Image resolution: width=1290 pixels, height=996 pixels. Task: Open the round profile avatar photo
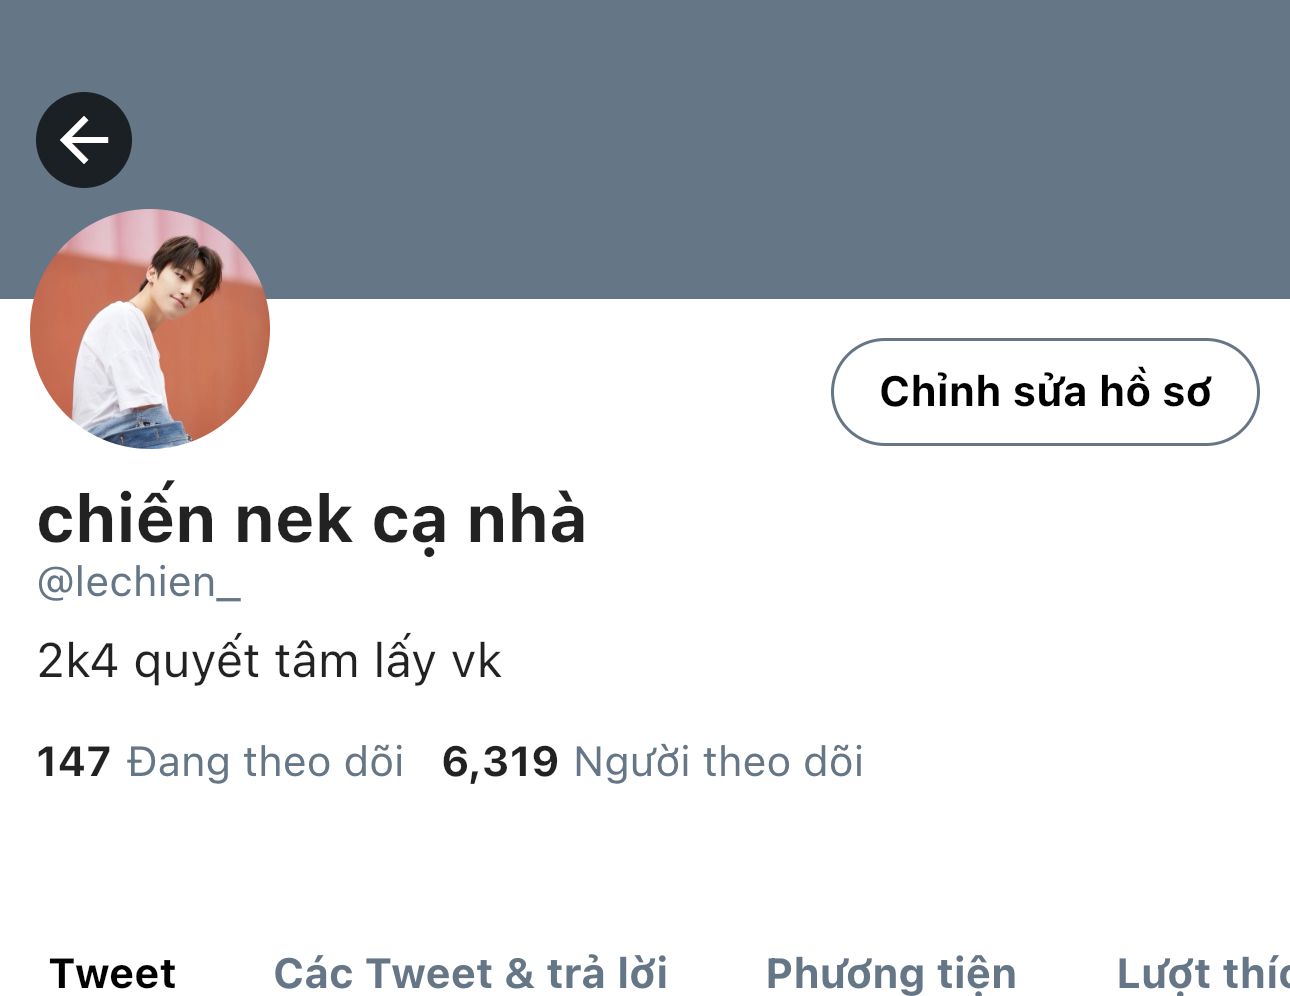tap(150, 328)
